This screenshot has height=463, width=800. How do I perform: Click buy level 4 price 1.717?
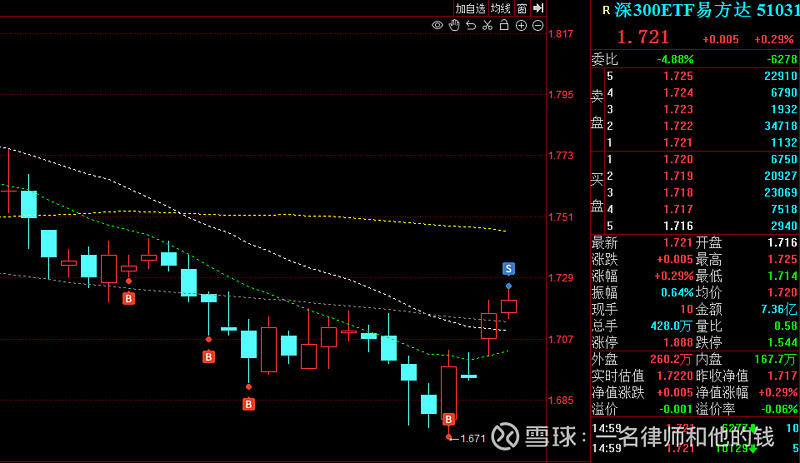point(678,209)
